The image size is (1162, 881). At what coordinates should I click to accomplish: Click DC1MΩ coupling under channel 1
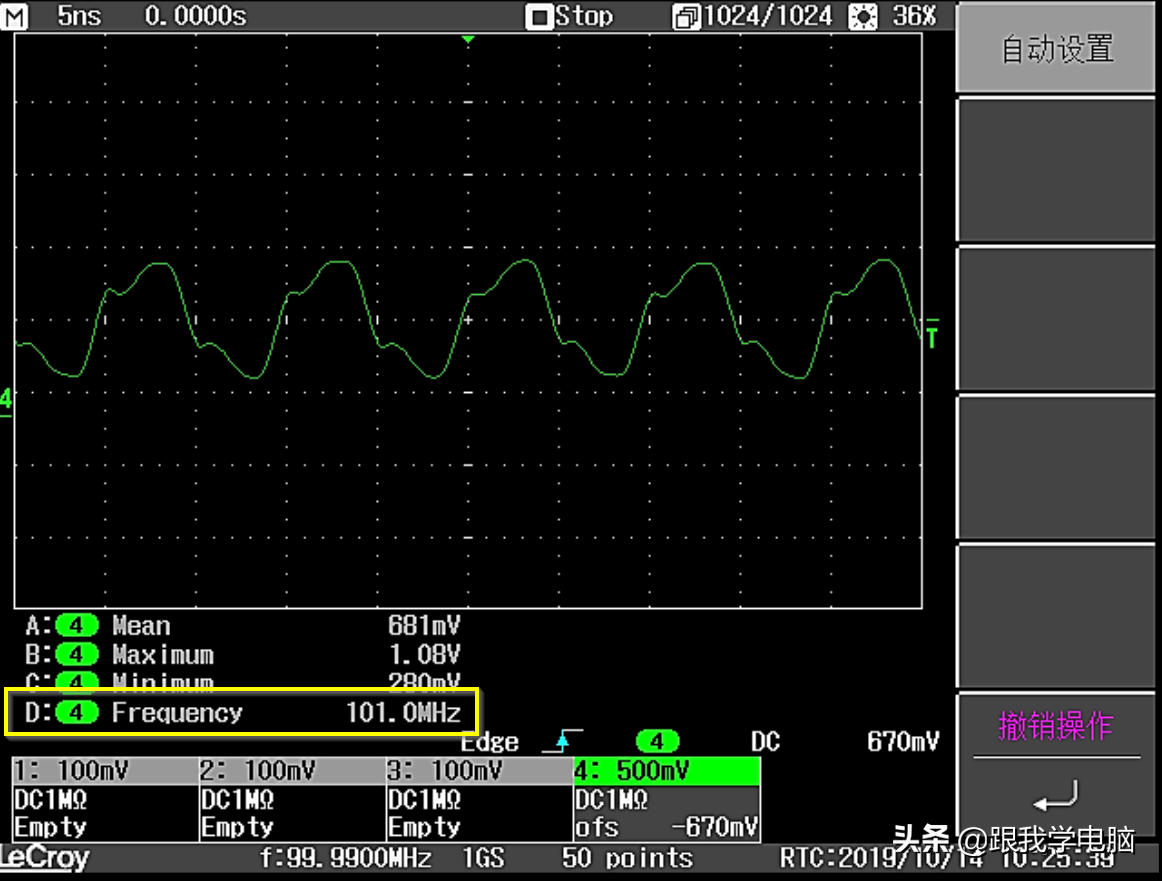[51, 799]
